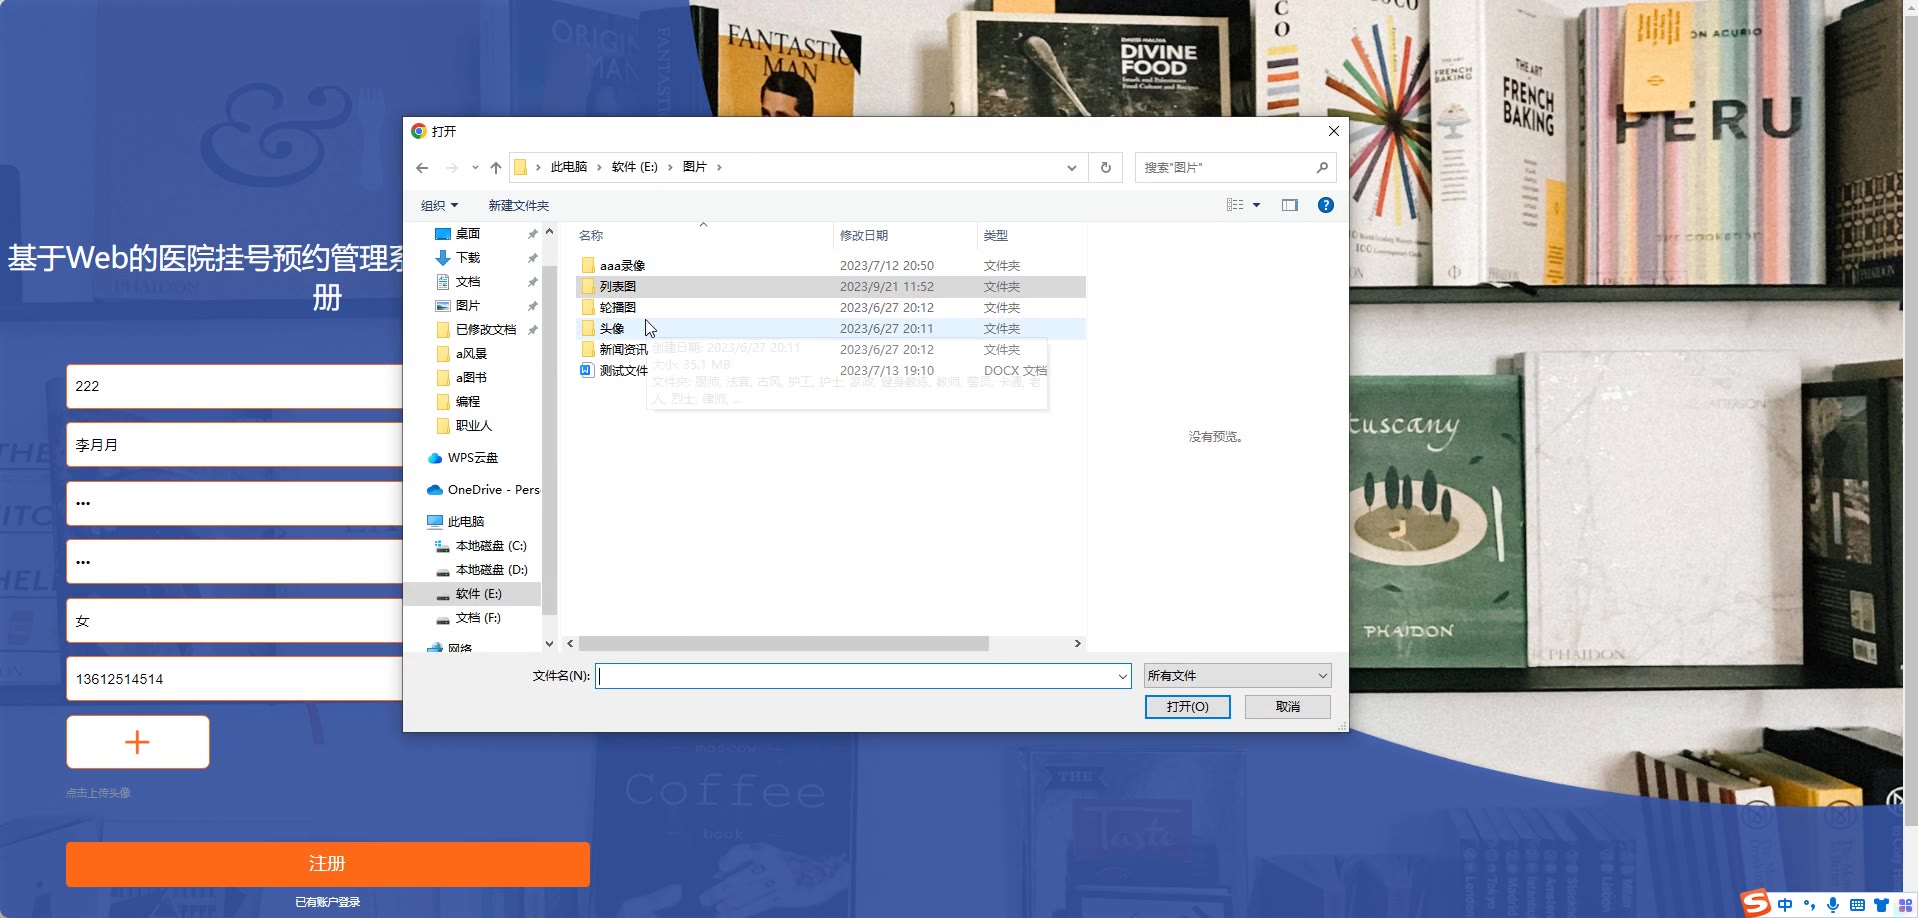Select a图书 folder in the sidebar

(x=471, y=378)
